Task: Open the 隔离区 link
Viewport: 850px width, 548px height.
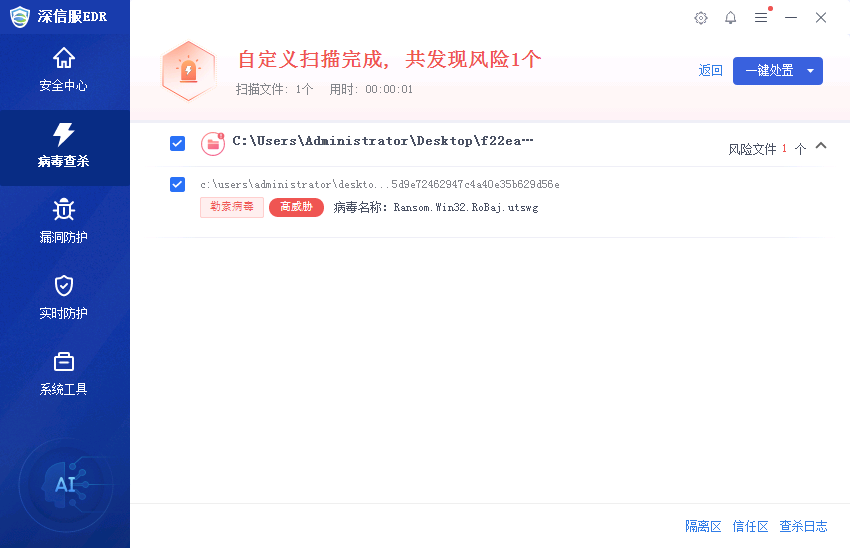Action: 703,526
